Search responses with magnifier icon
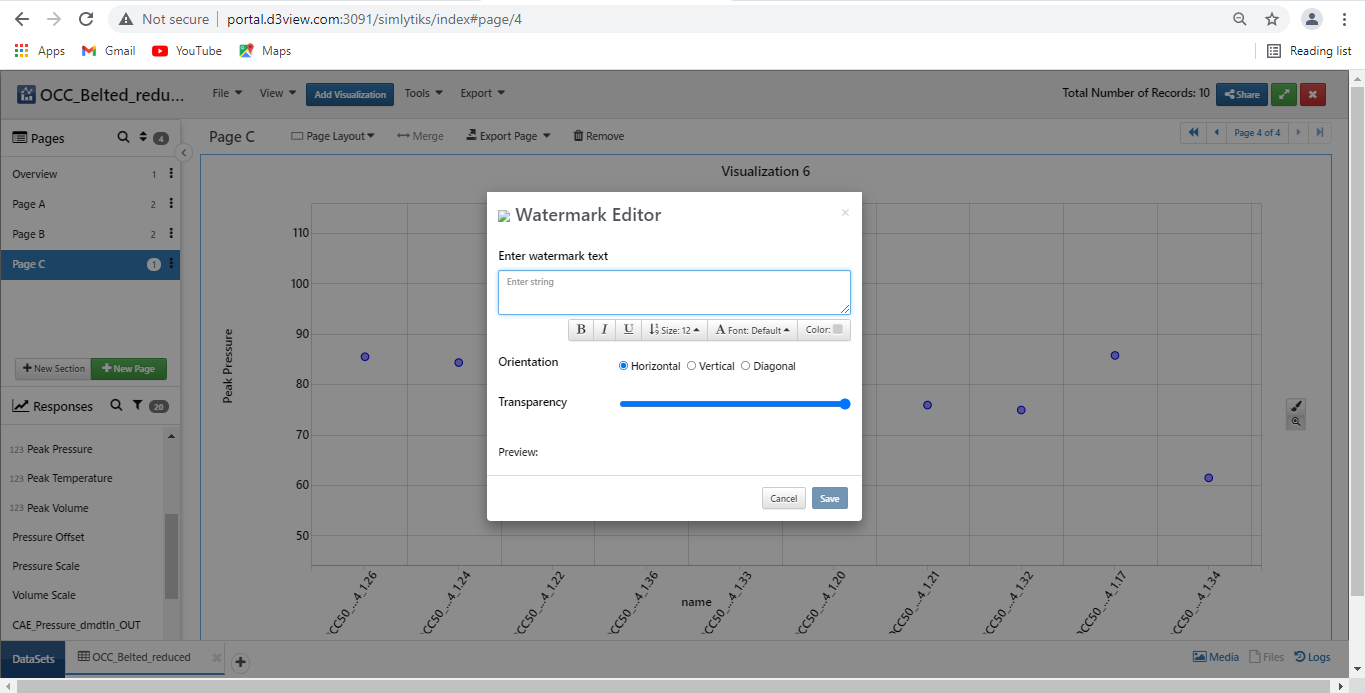This screenshot has height=693, width=1365. tap(116, 405)
